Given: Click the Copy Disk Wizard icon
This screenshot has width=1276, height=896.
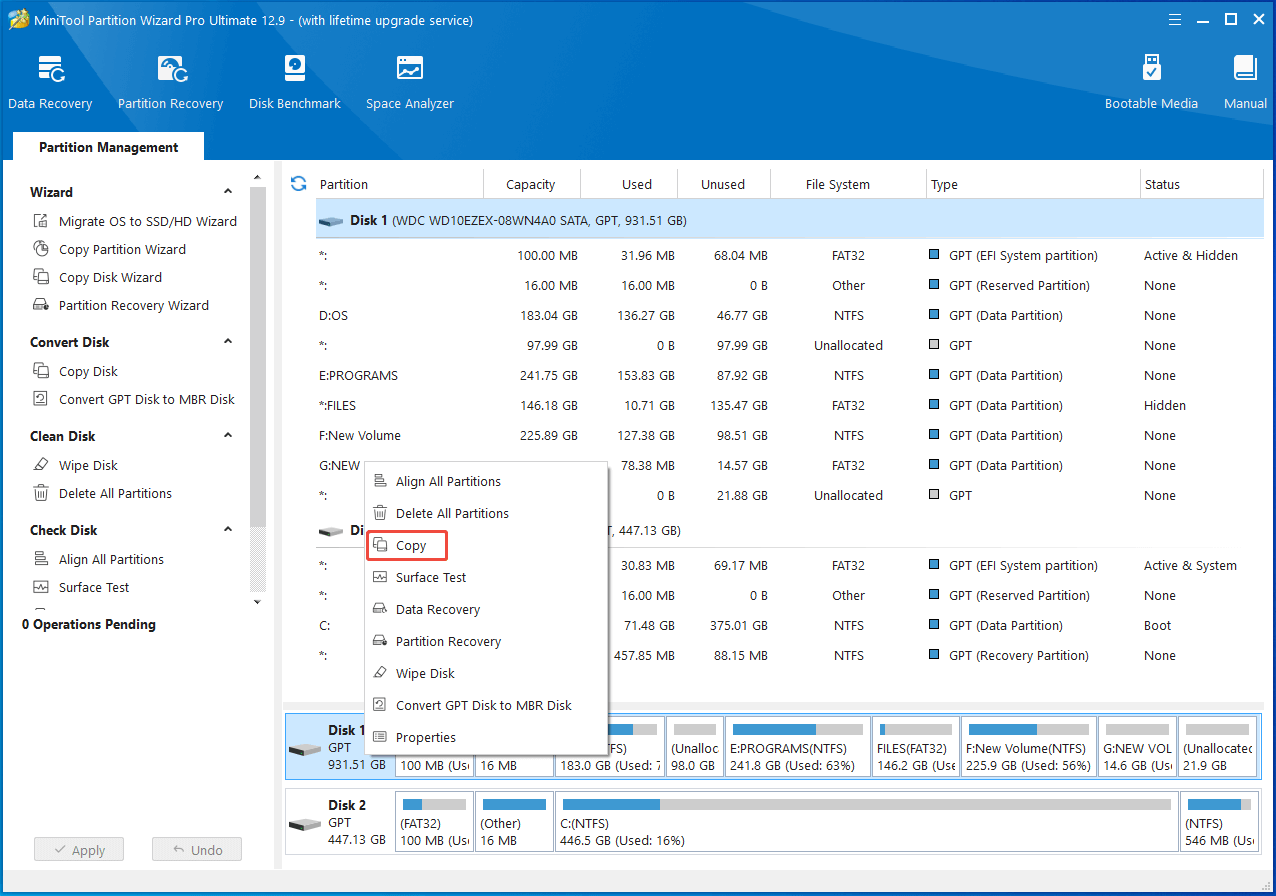Looking at the screenshot, I should [41, 277].
